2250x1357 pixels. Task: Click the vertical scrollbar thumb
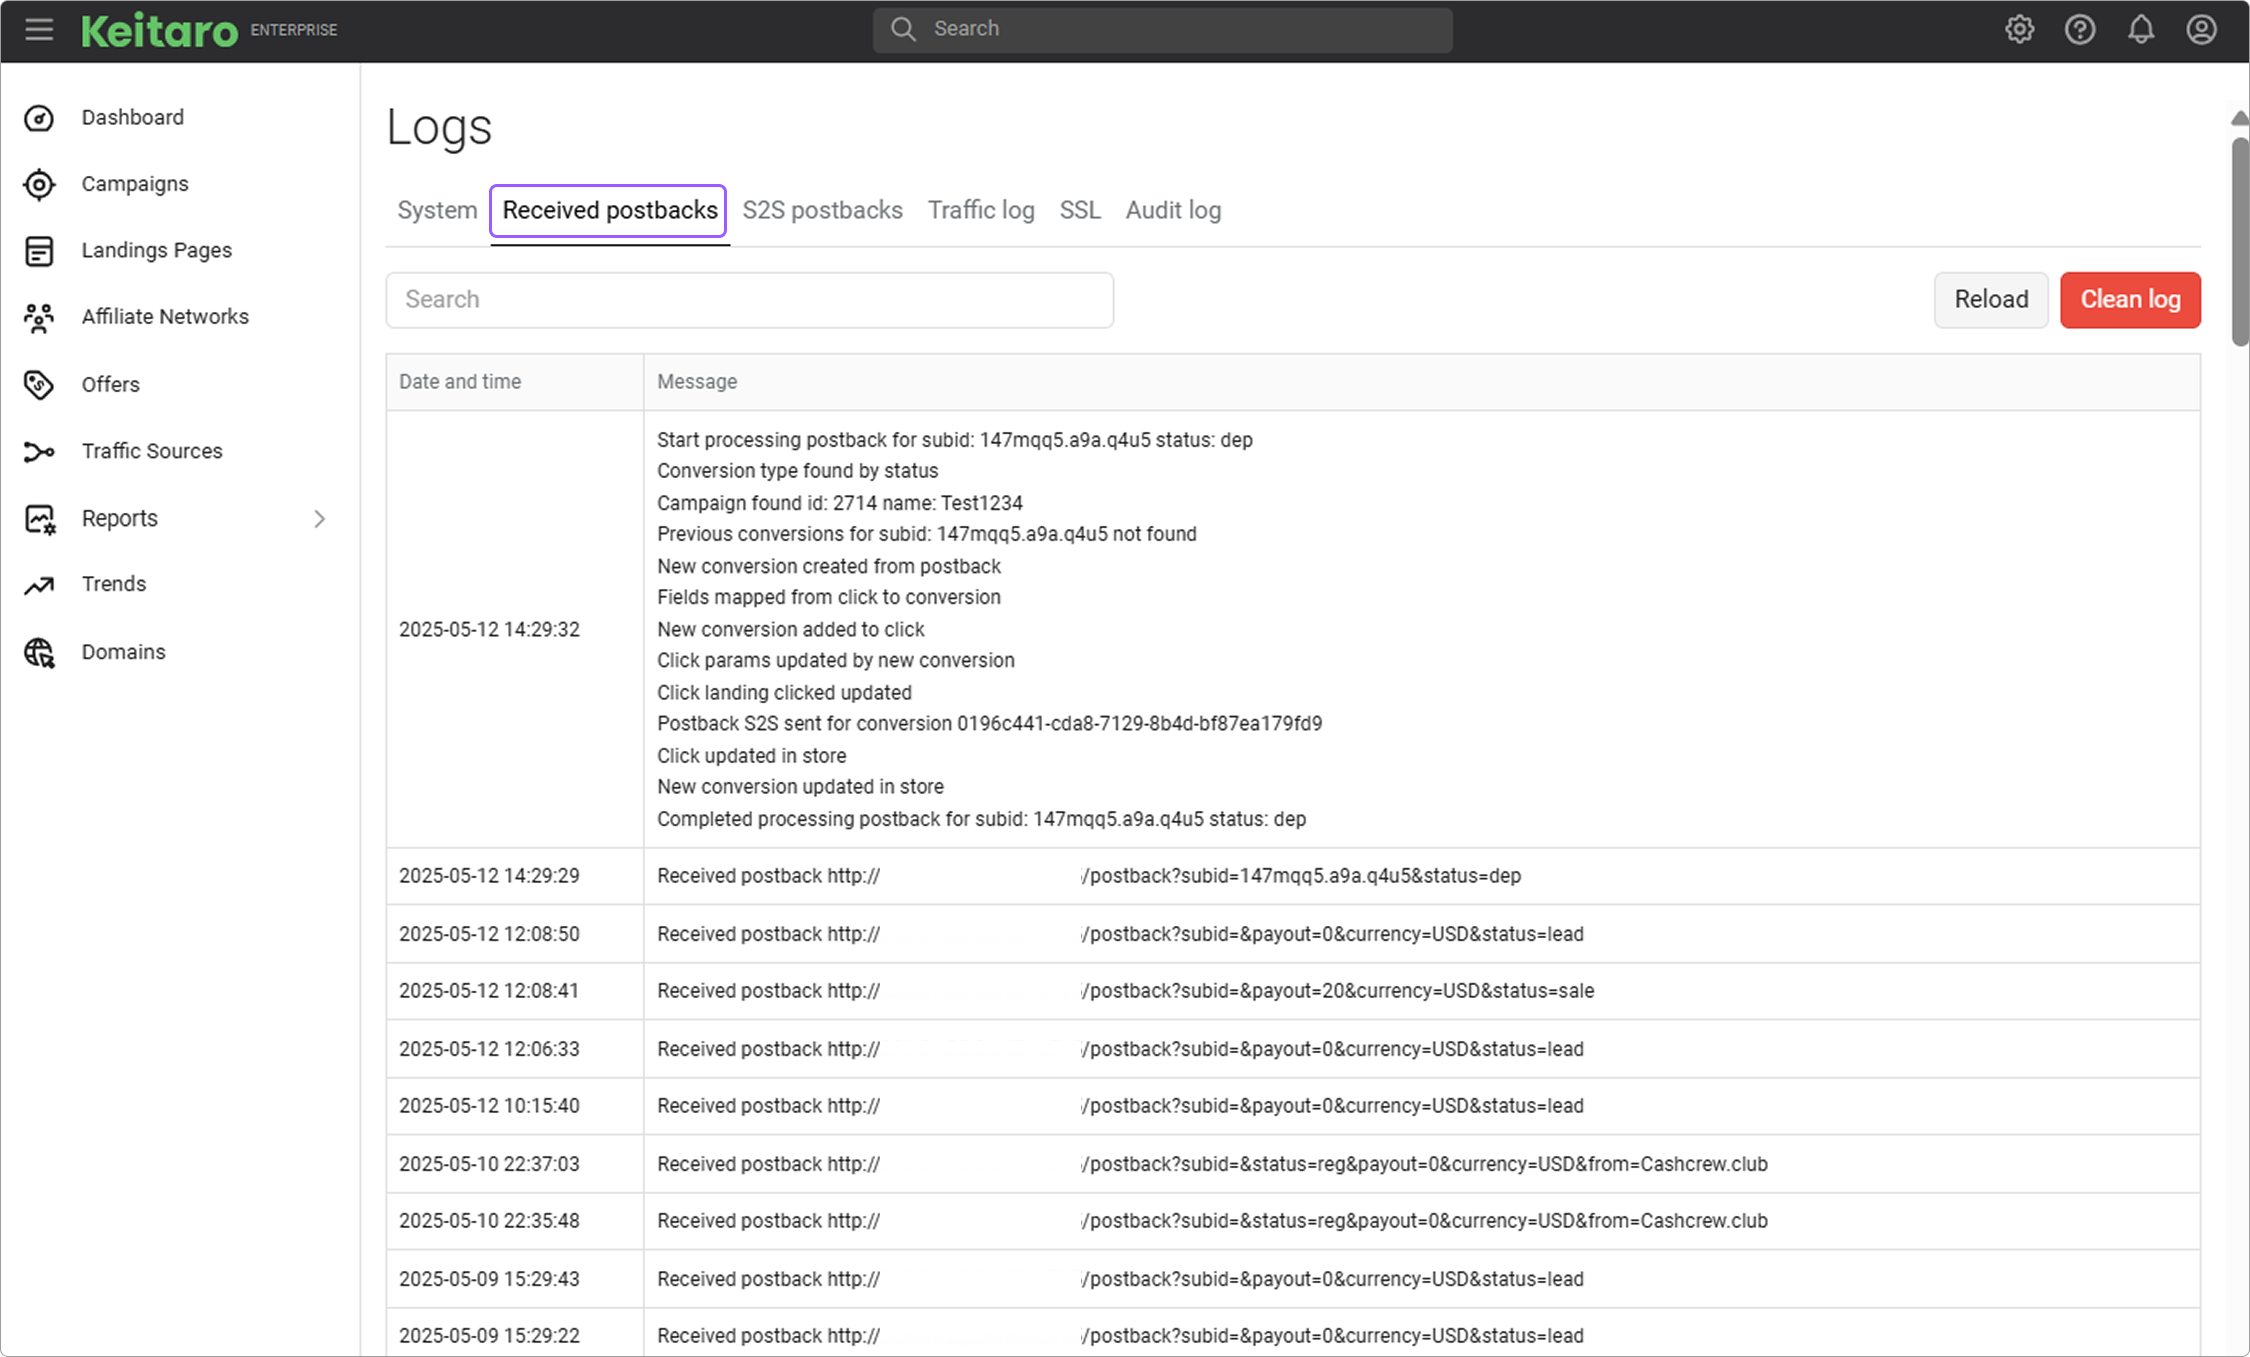coord(2240,240)
